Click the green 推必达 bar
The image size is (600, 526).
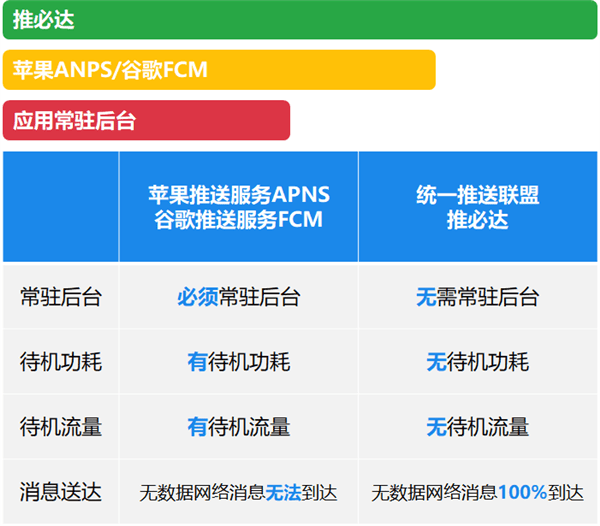300,20
